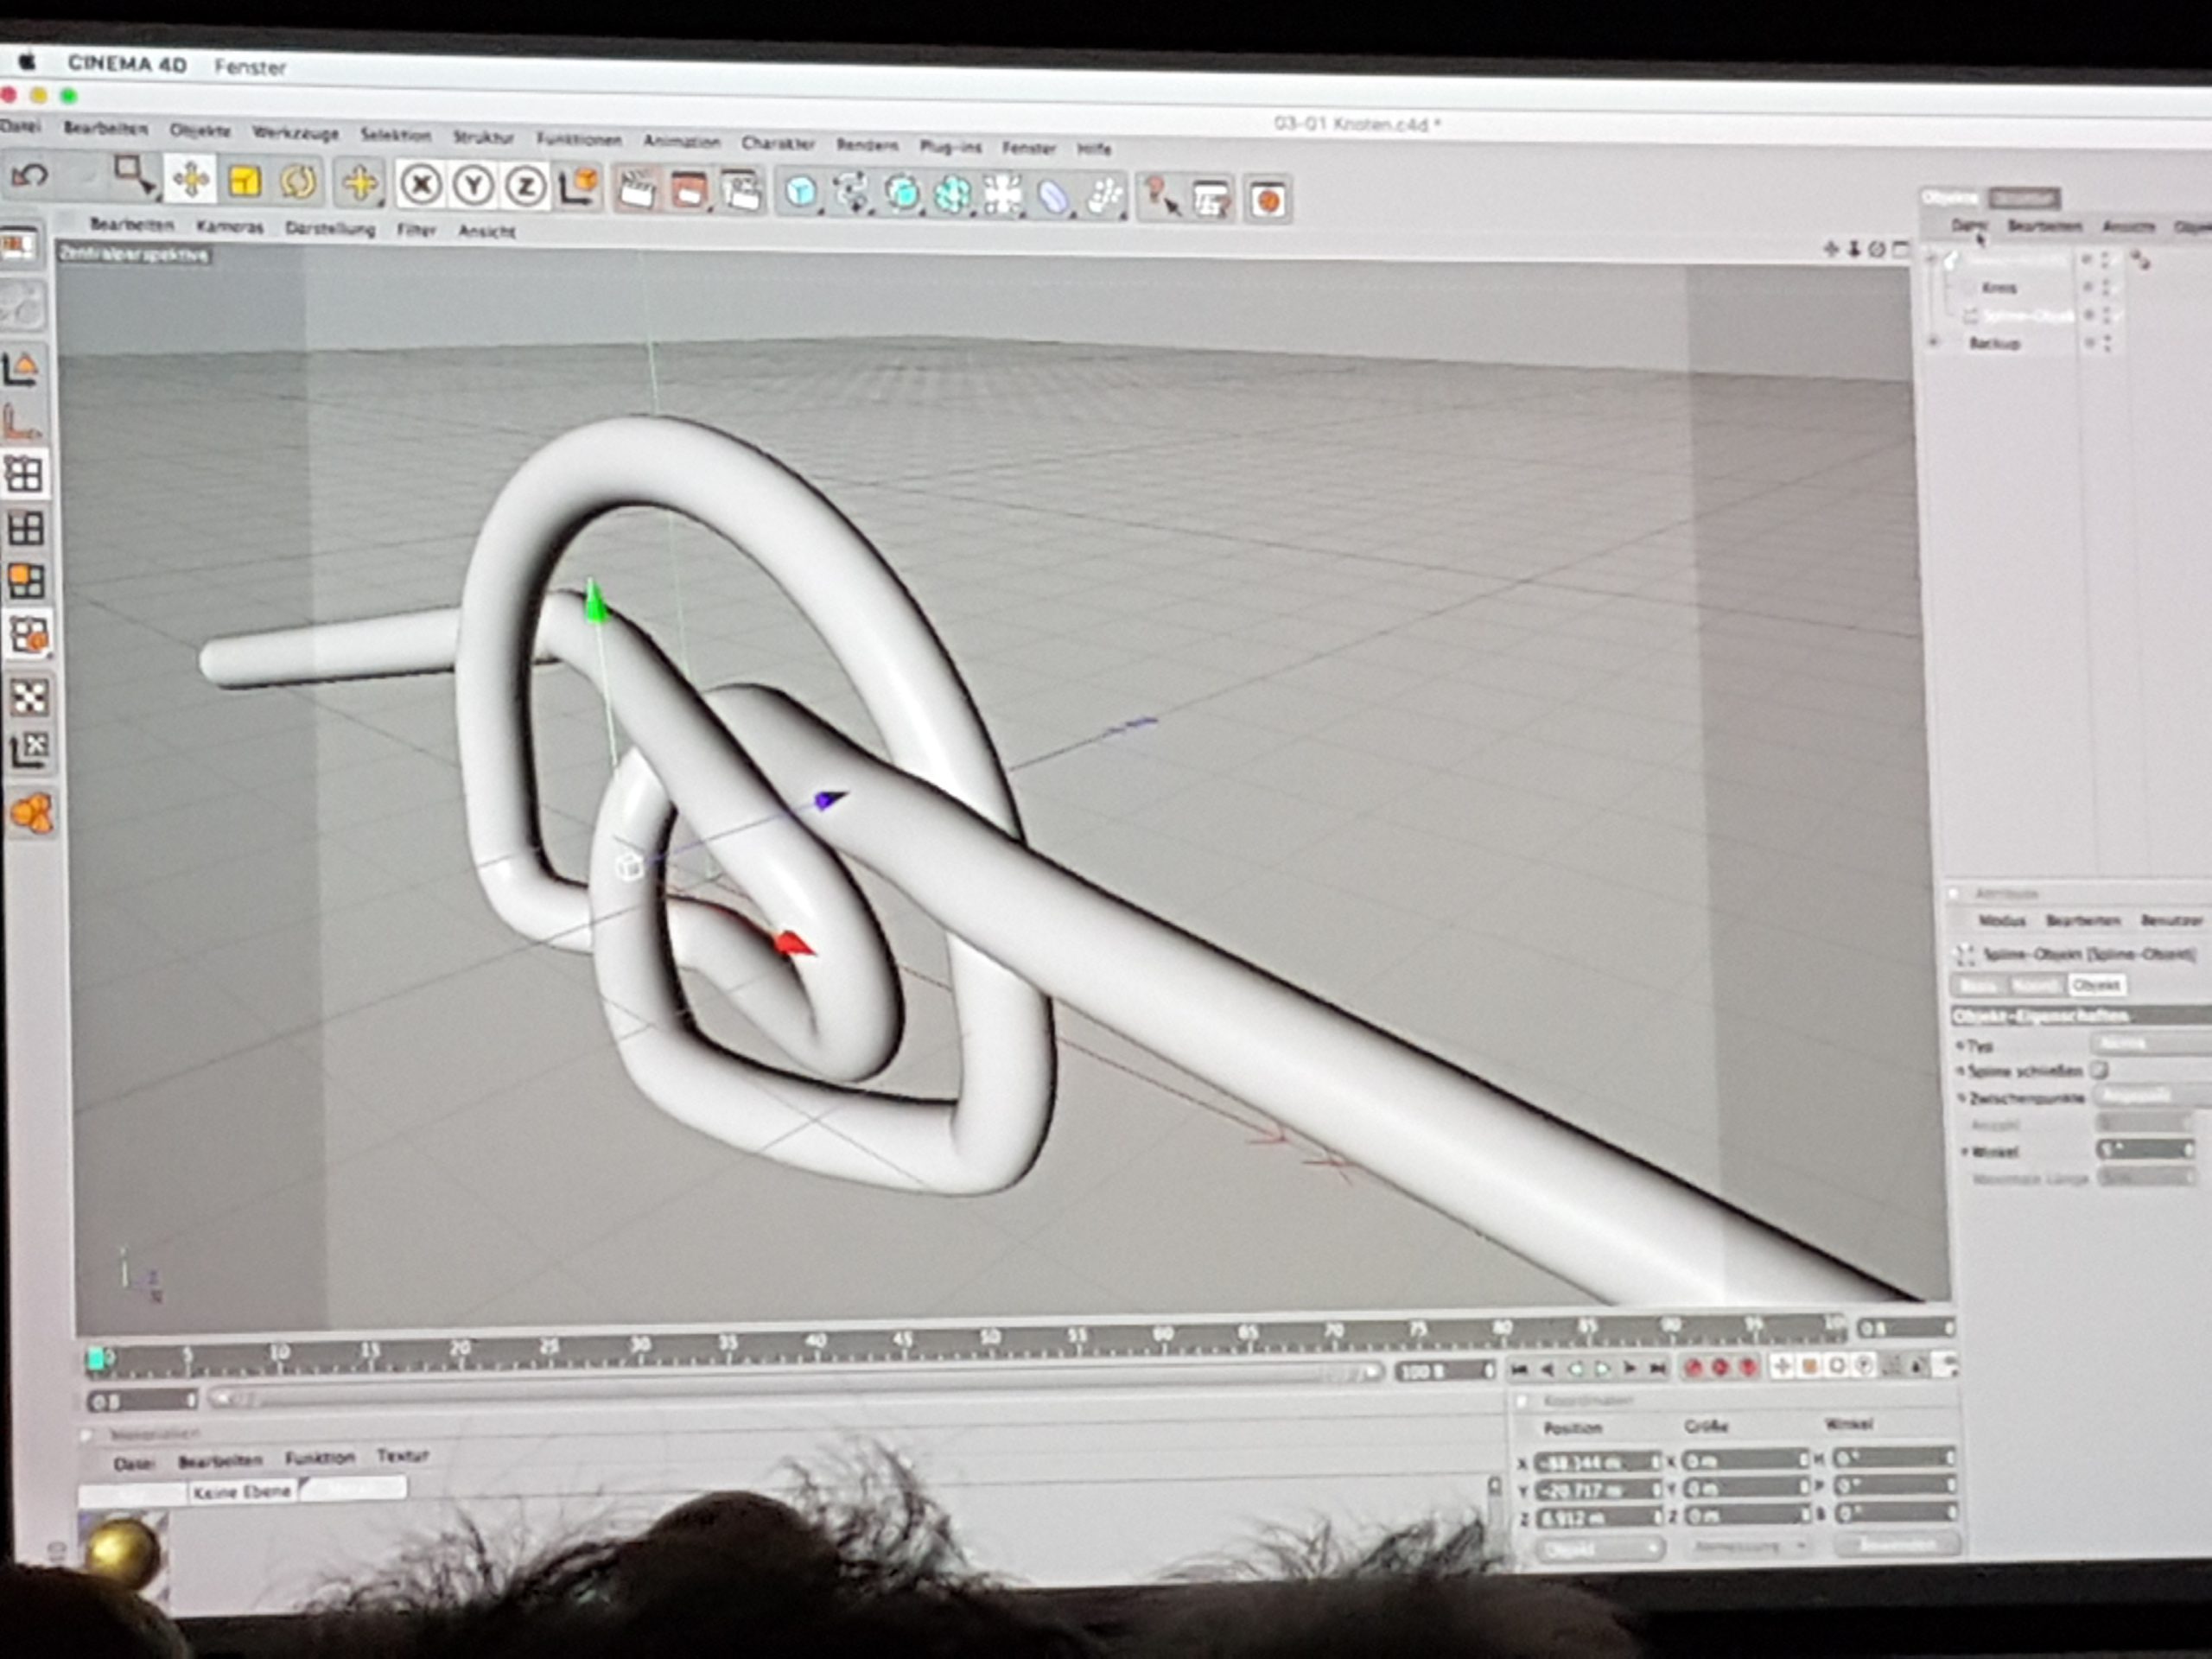Select the Scale tool icon
Image resolution: width=2212 pixels, height=1659 pixels.
[x=244, y=182]
